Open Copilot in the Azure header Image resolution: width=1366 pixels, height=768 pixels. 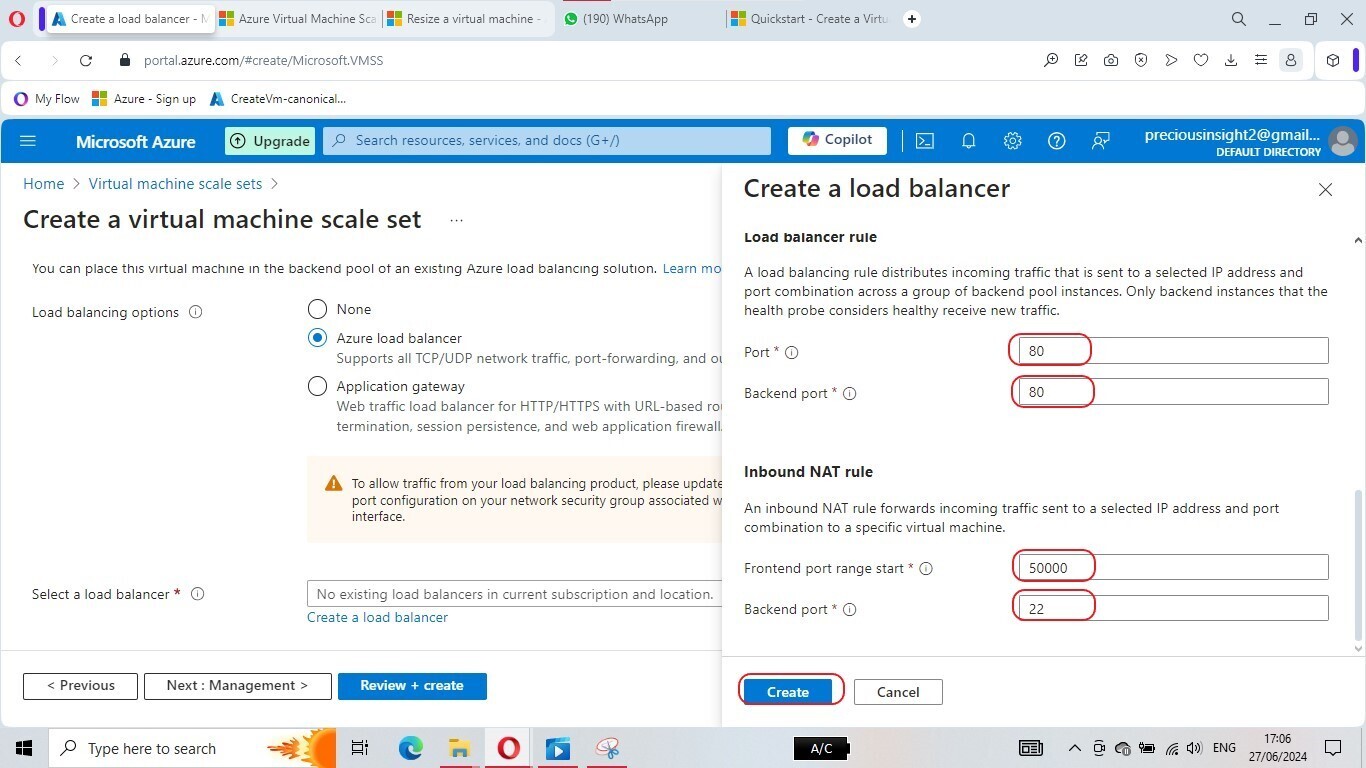click(x=837, y=140)
